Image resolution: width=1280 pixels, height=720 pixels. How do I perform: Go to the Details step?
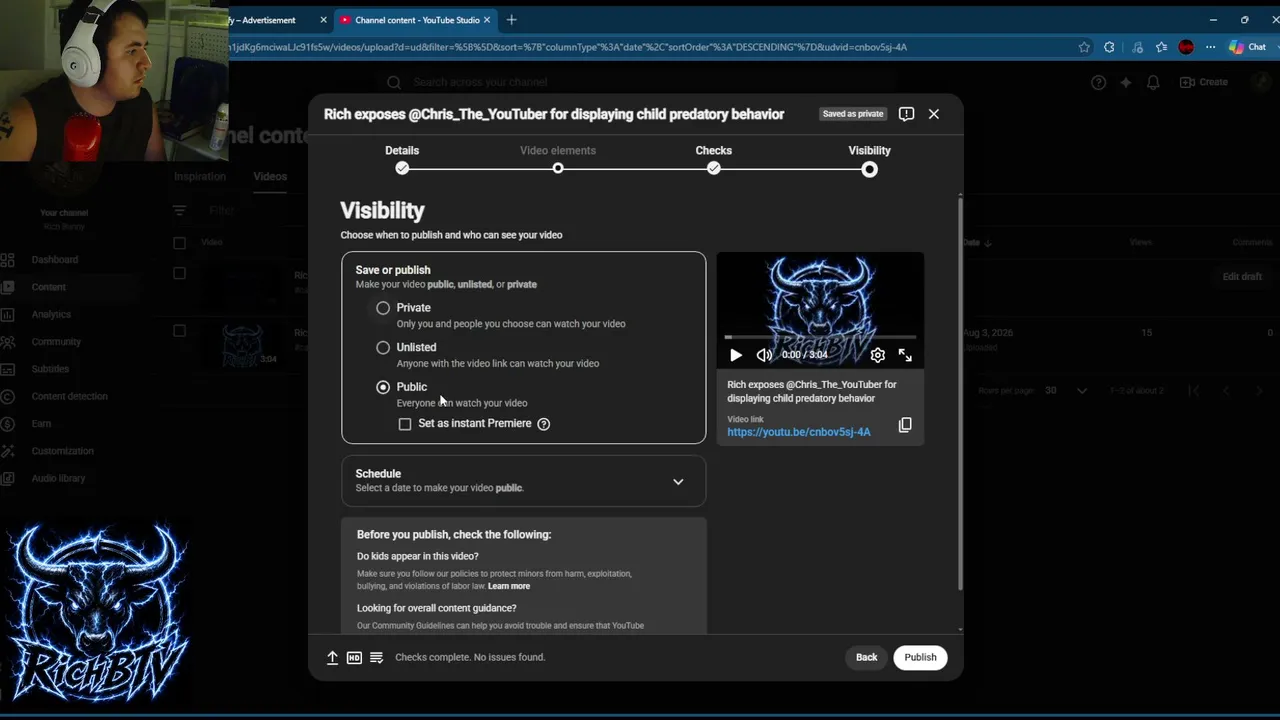pyautogui.click(x=402, y=160)
